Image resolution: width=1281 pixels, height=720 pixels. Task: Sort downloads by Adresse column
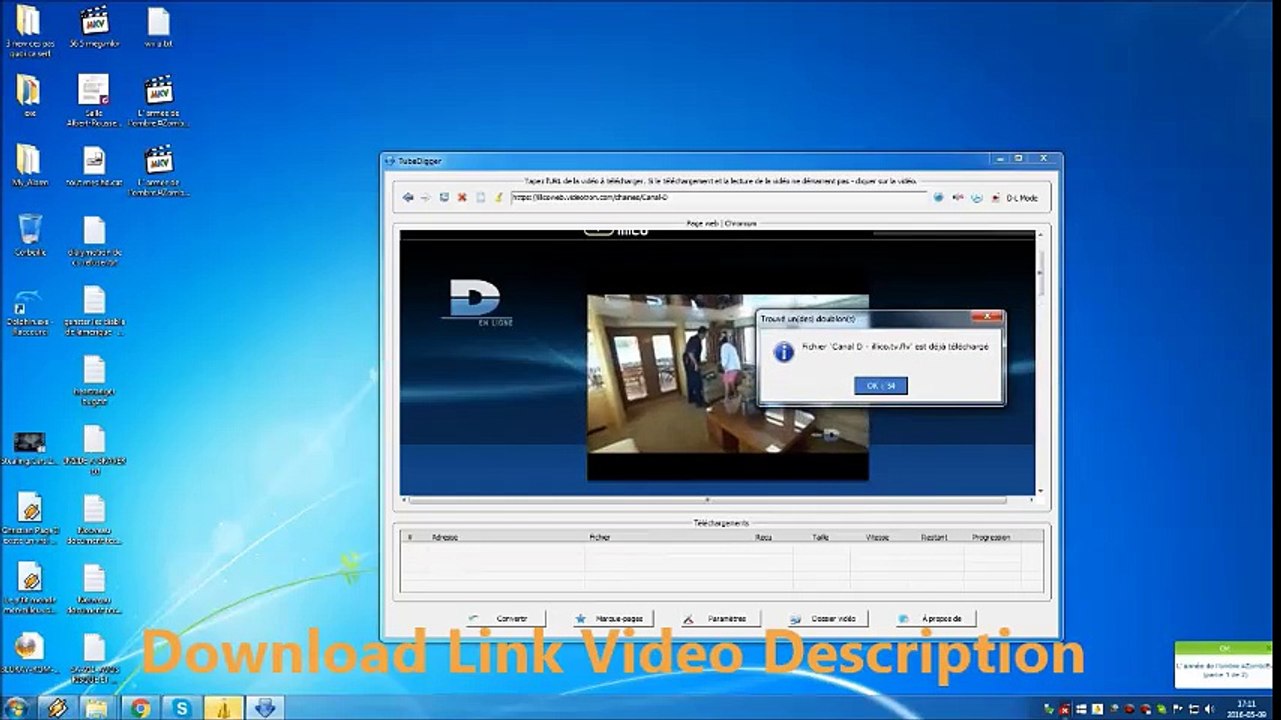point(506,538)
